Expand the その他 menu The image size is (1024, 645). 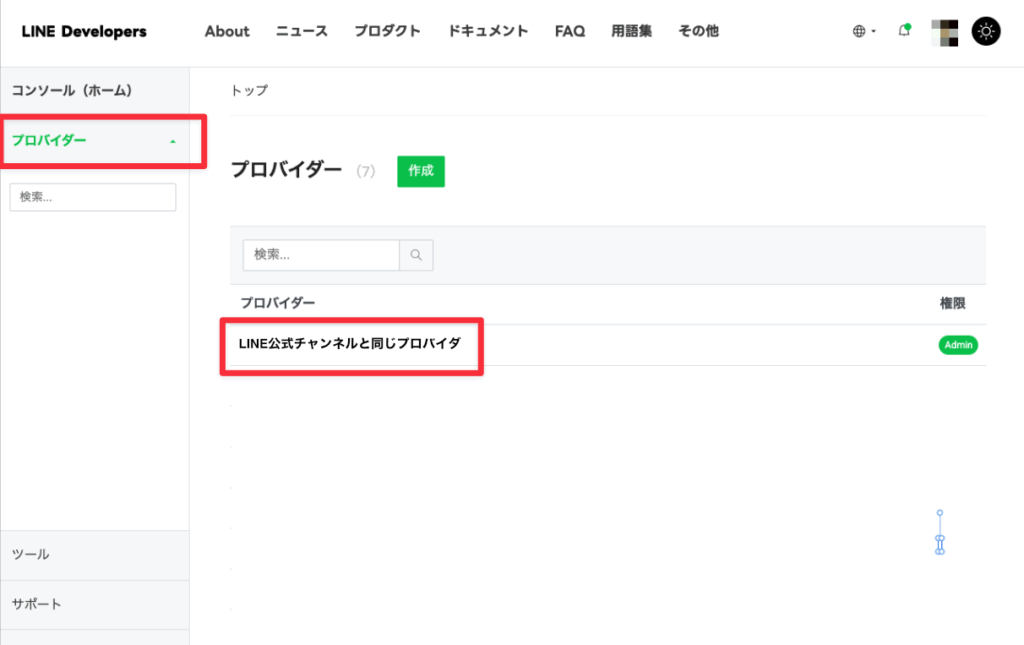click(x=698, y=32)
